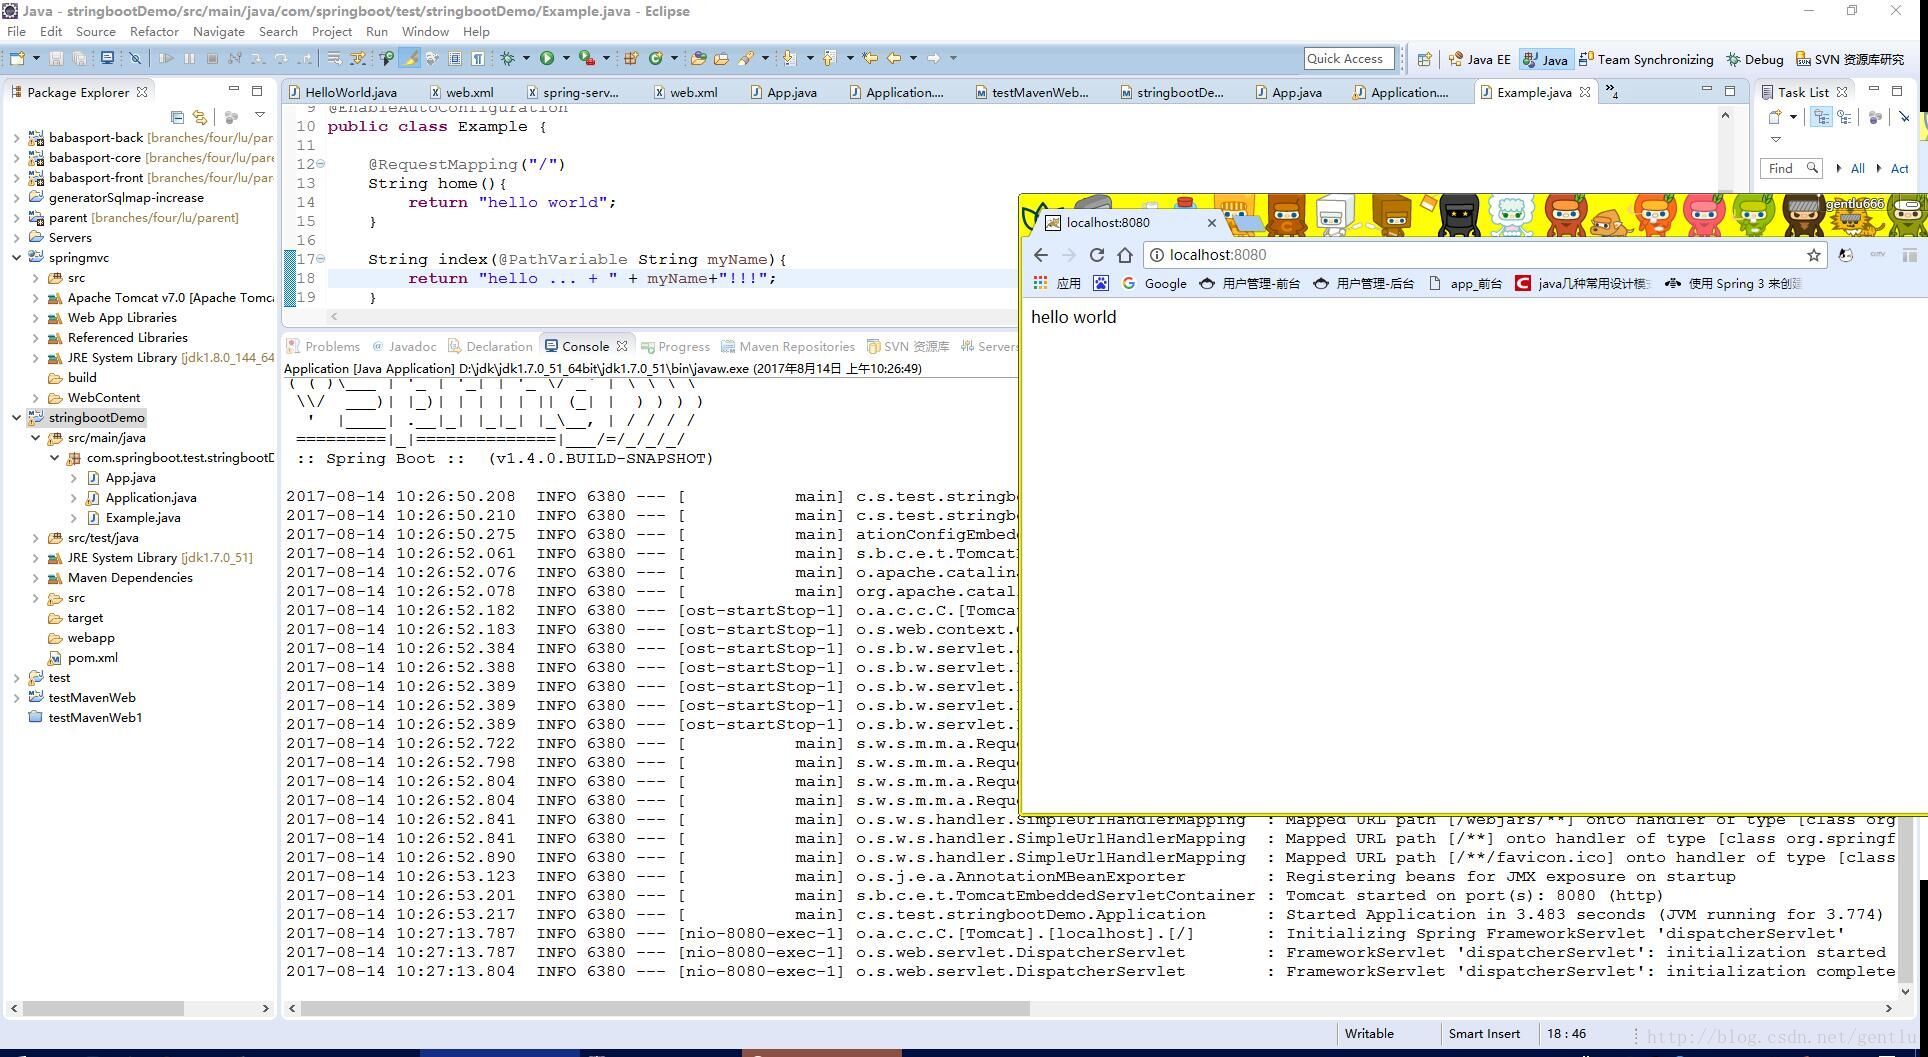
Task: Expand Example.java in Package Explorer tree
Action: [x=74, y=518]
